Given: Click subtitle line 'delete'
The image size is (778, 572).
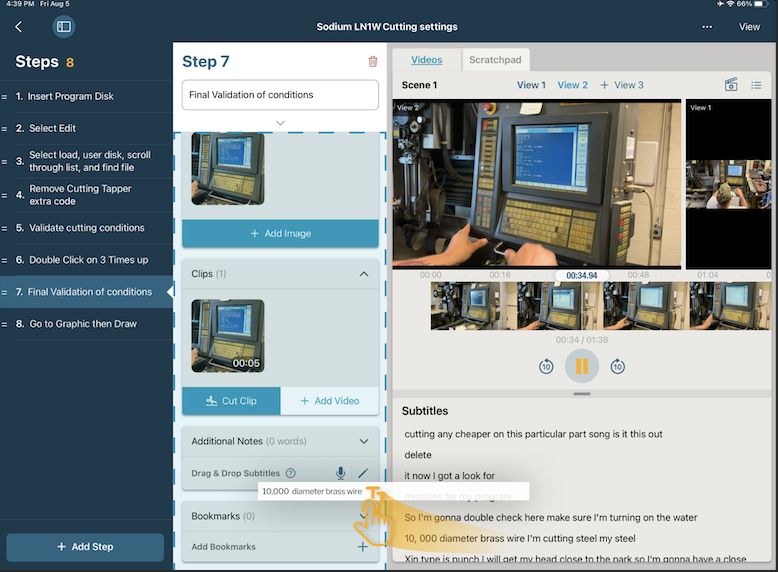Looking at the screenshot, I should pos(418,455).
